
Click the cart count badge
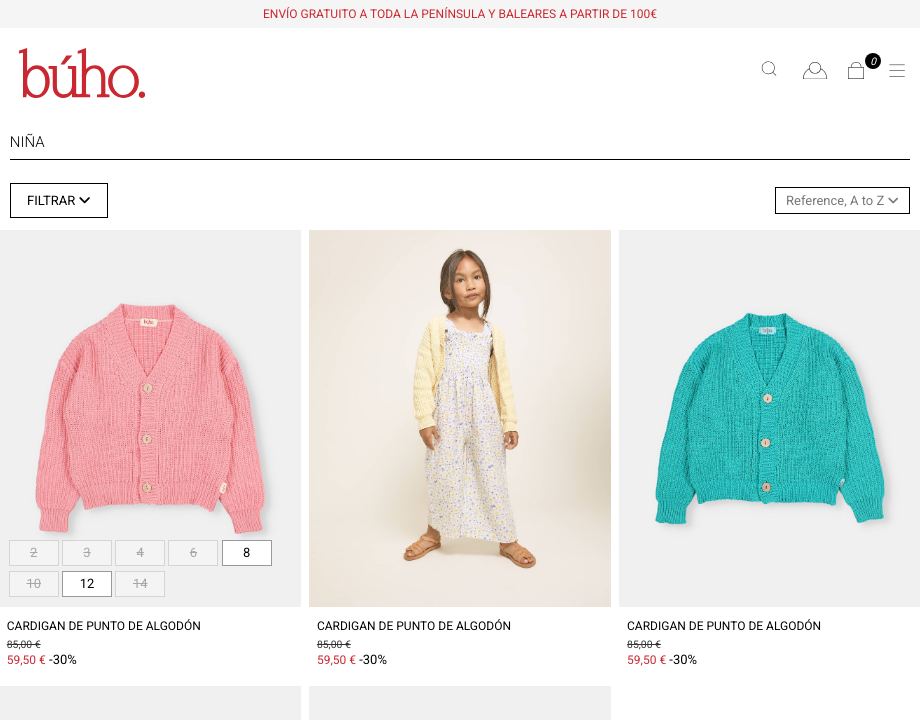click(872, 61)
